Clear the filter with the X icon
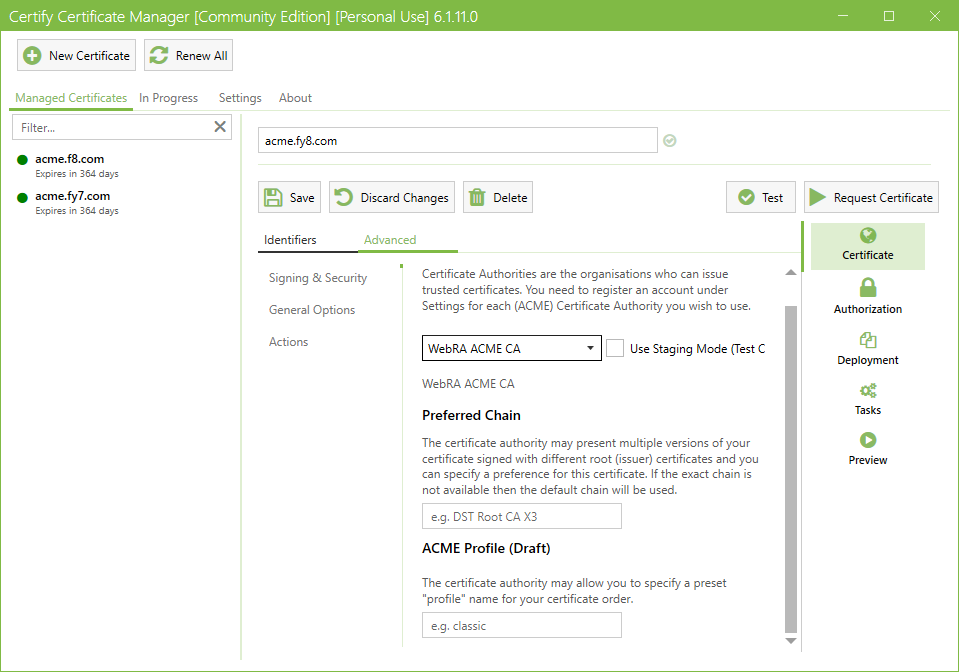This screenshot has width=959, height=672. tap(220, 127)
